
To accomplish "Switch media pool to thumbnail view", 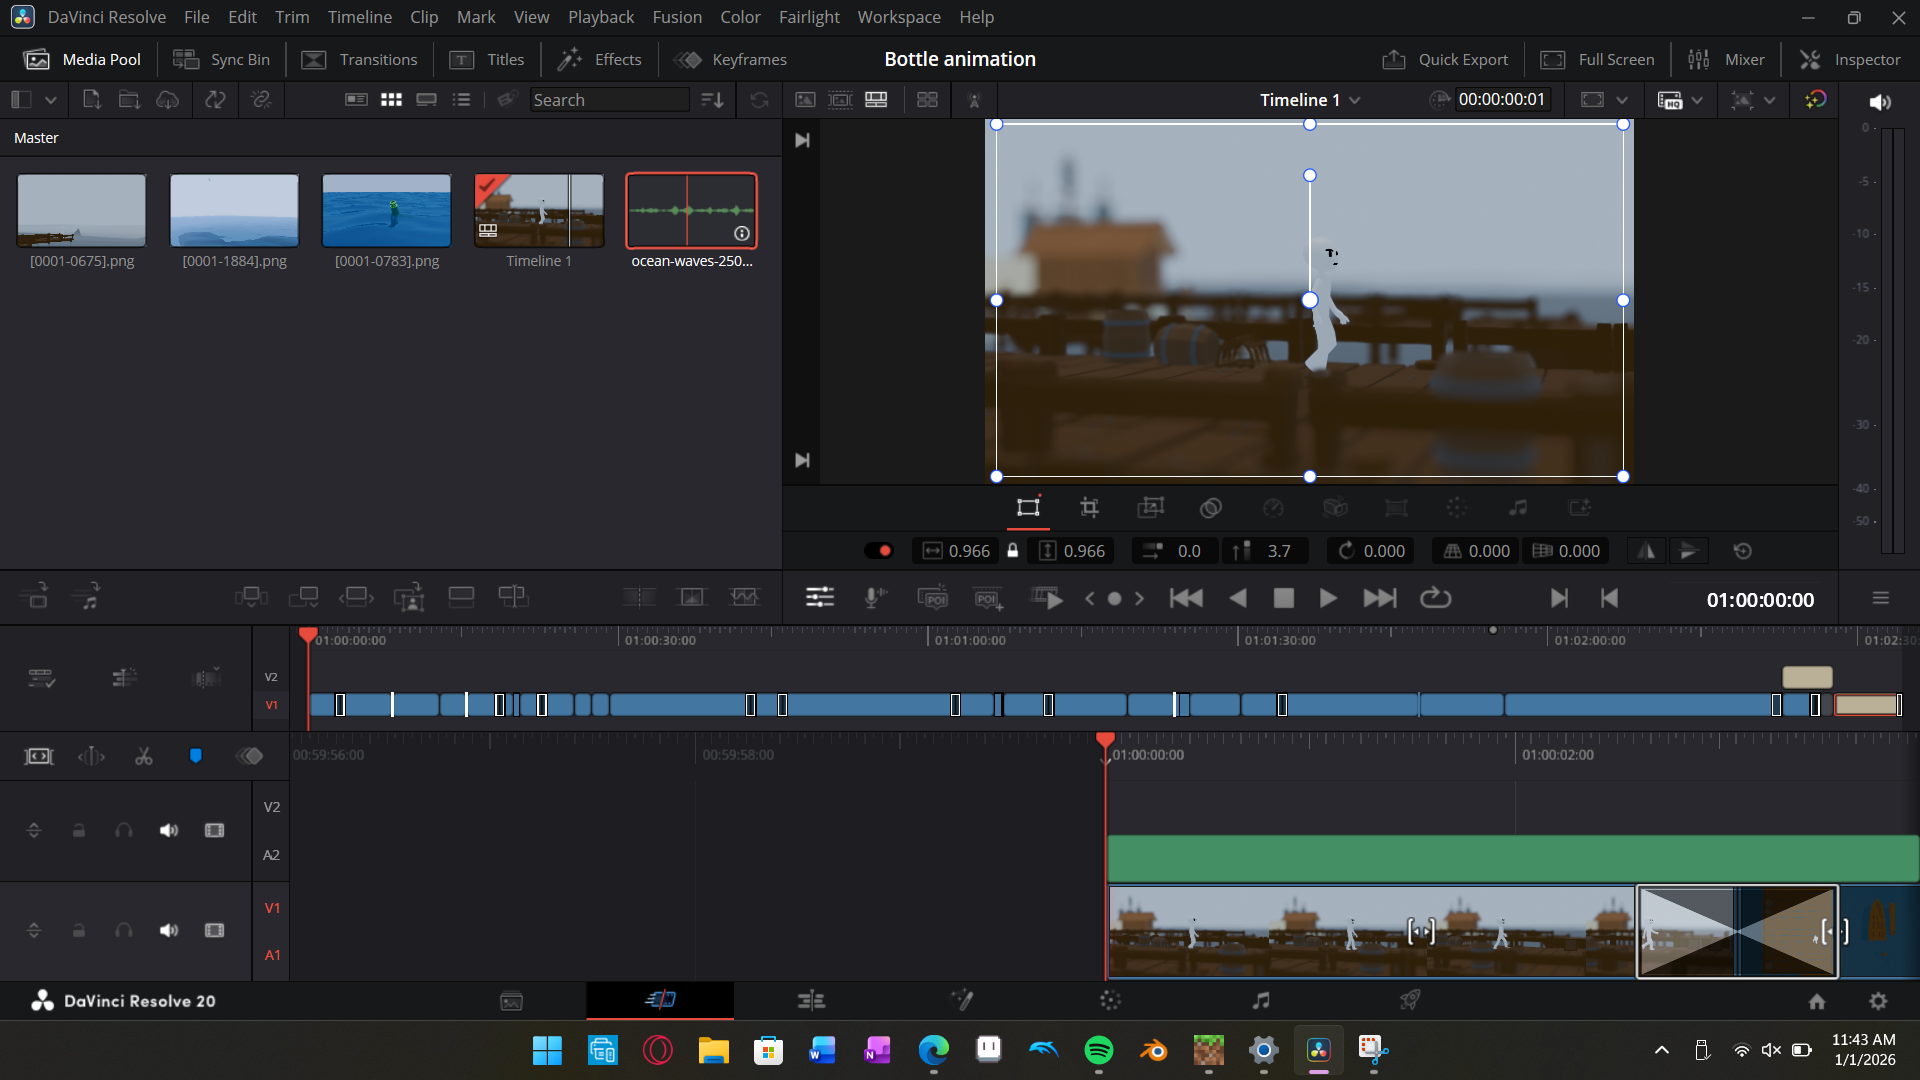I will click(x=391, y=100).
